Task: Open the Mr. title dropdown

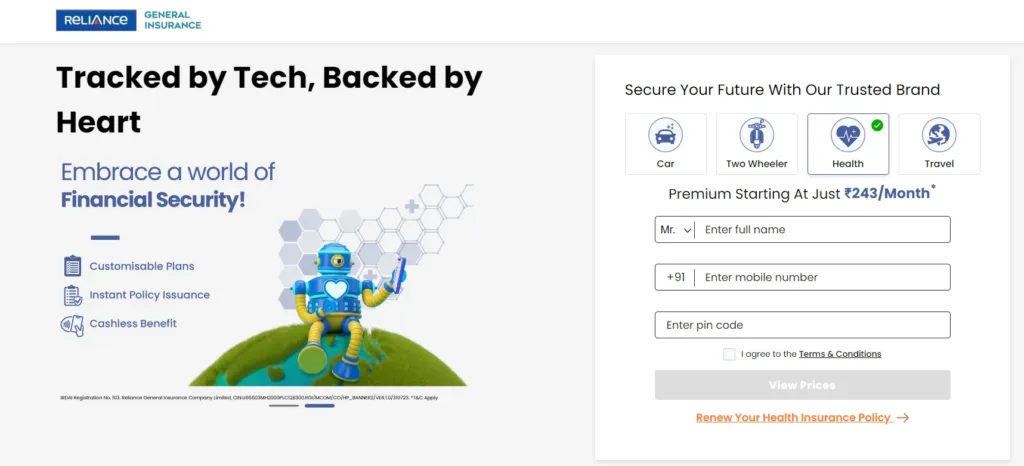Action: (x=675, y=230)
